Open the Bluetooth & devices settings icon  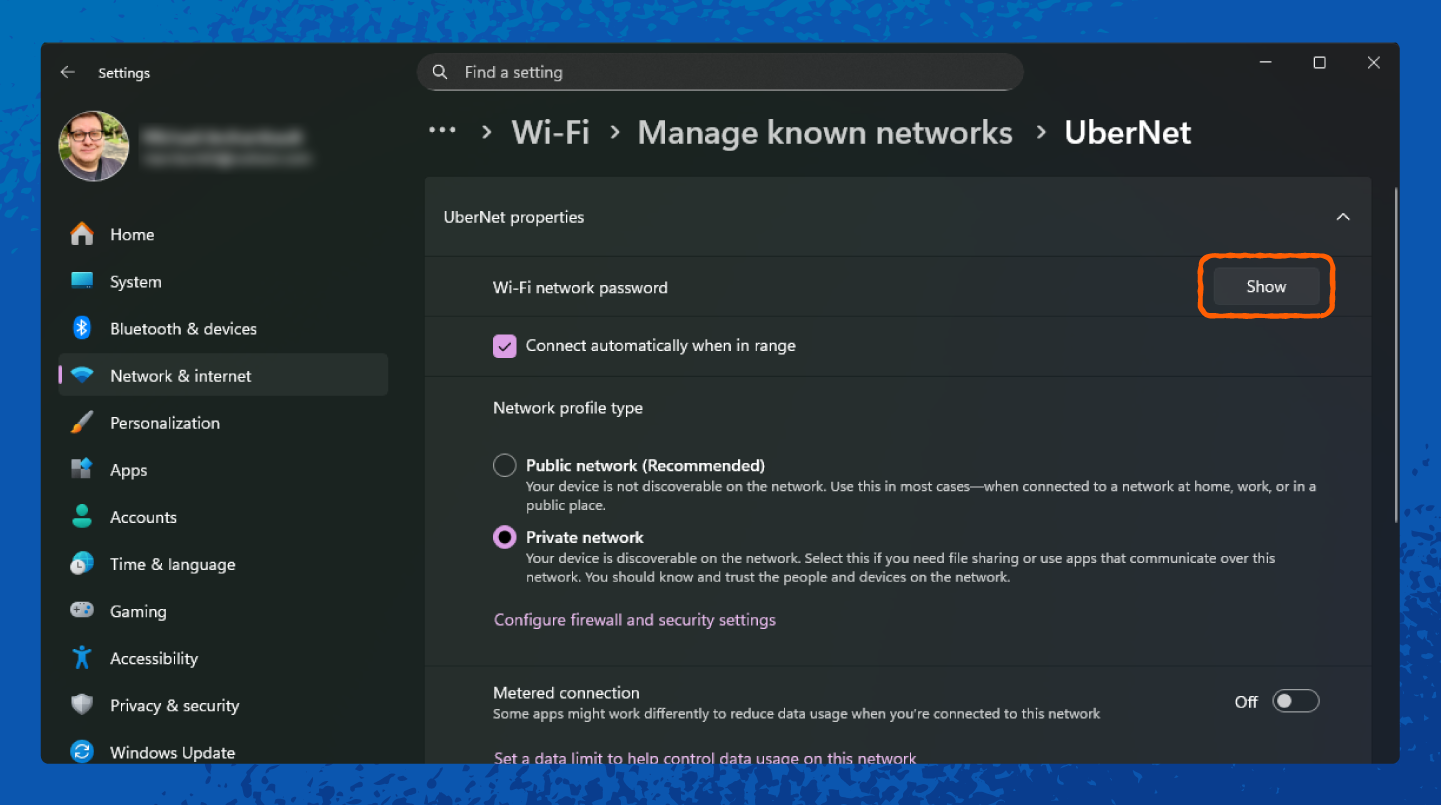80,328
